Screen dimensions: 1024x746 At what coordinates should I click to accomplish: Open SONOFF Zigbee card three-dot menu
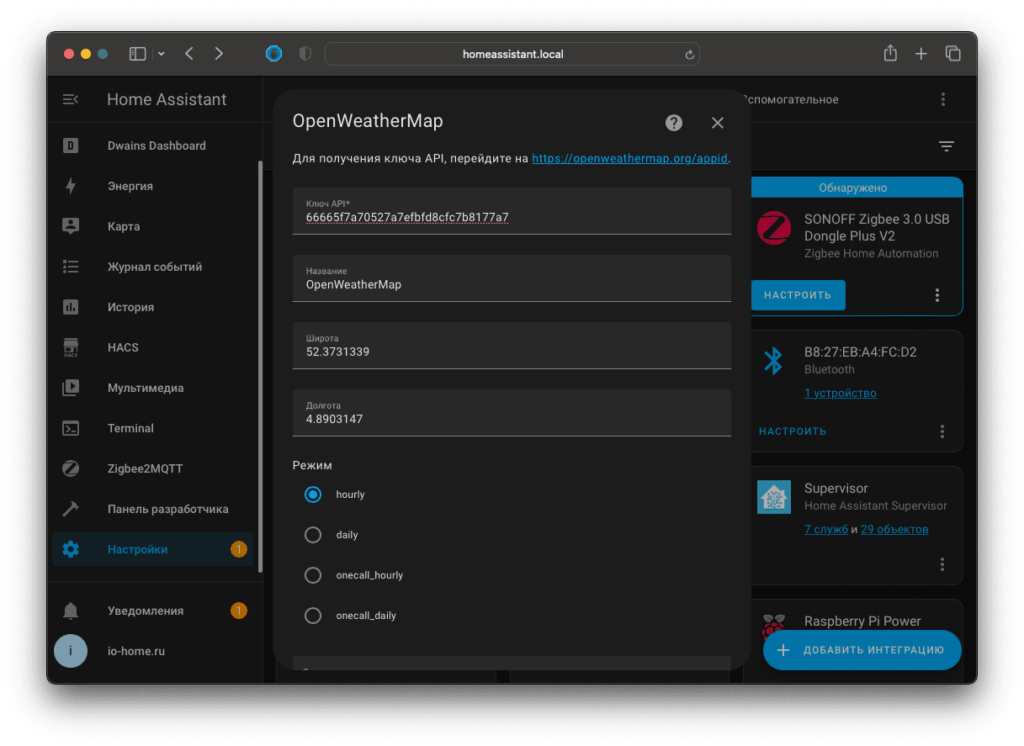(x=937, y=295)
